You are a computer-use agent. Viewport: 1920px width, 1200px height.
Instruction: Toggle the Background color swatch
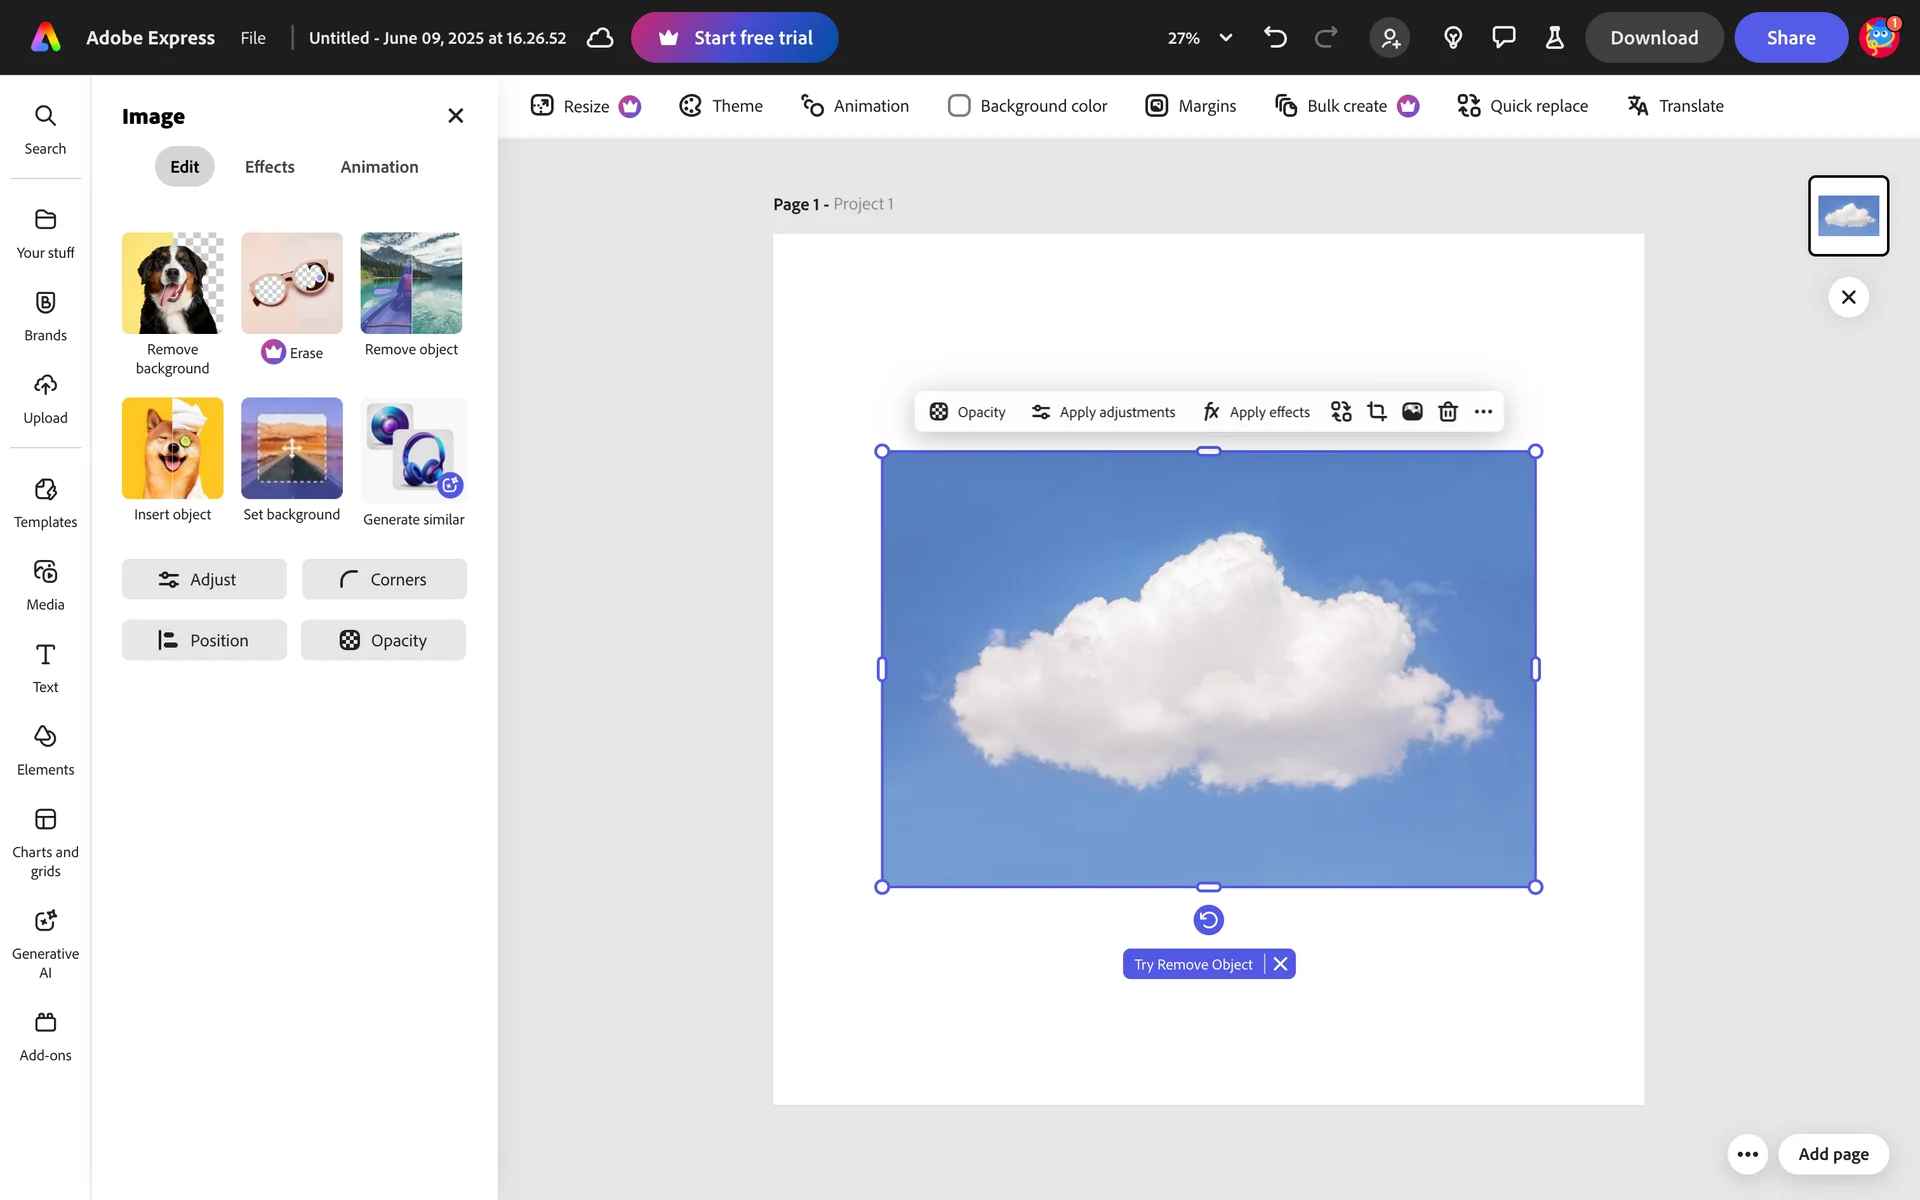[x=959, y=106]
